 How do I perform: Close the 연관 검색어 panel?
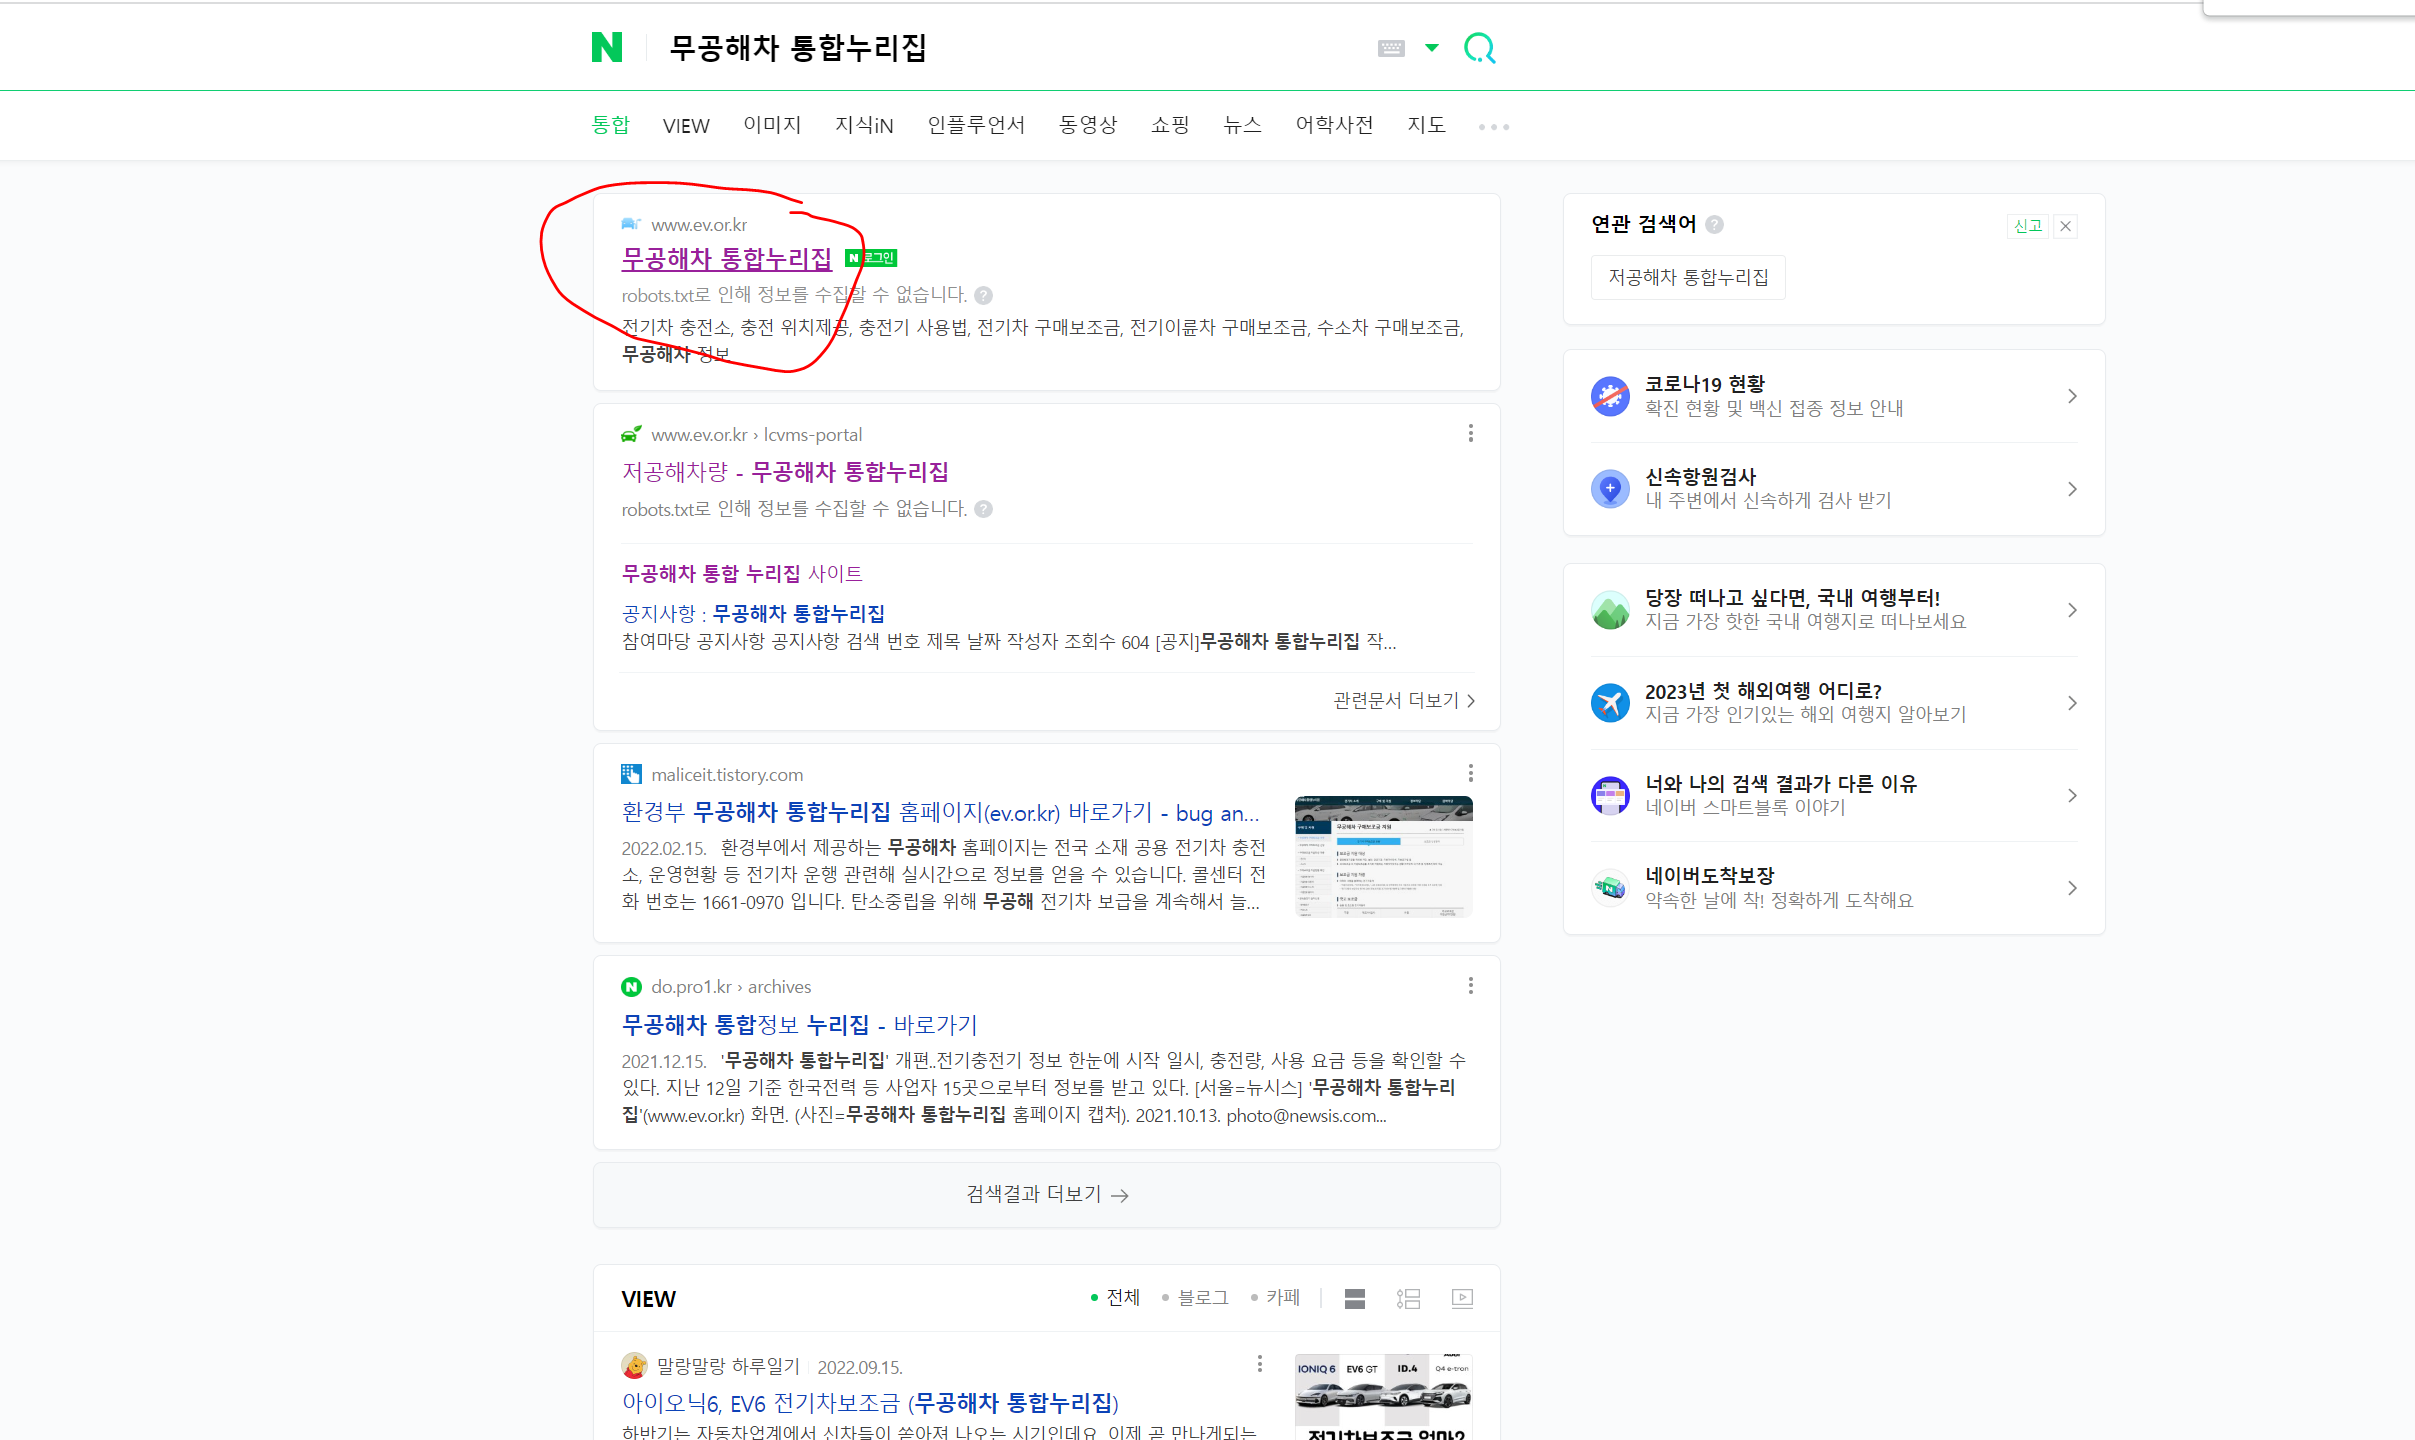[x=2065, y=226]
